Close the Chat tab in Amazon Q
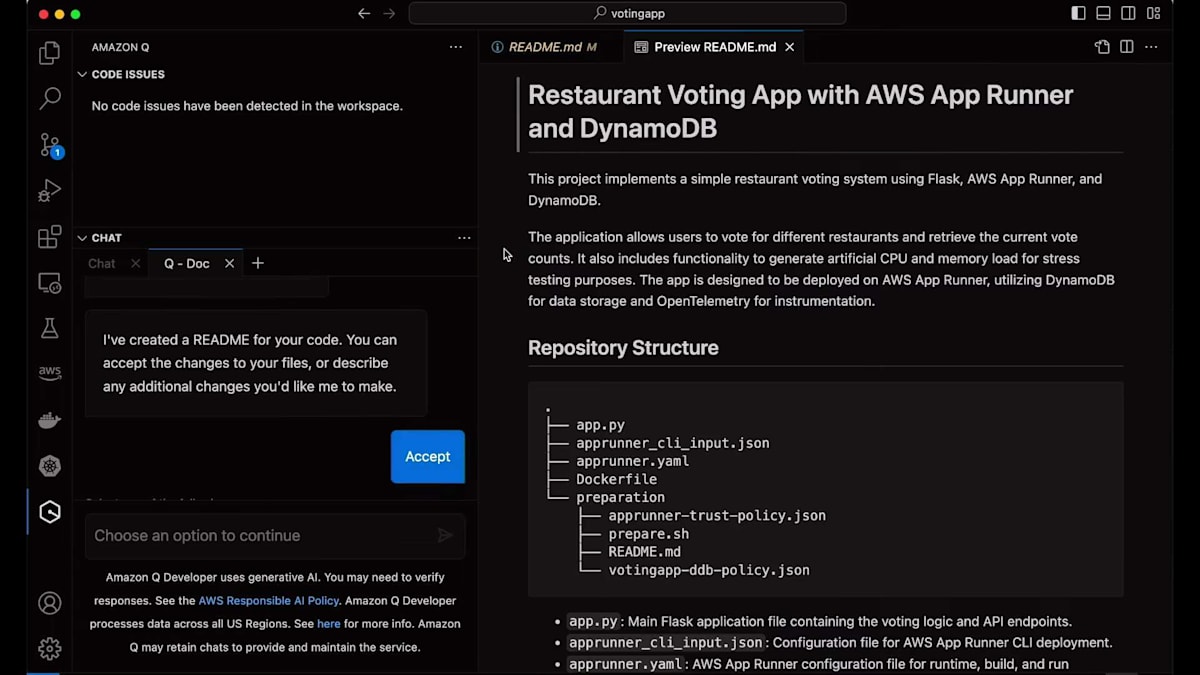Screen dimensions: 1200x675 (135, 264)
